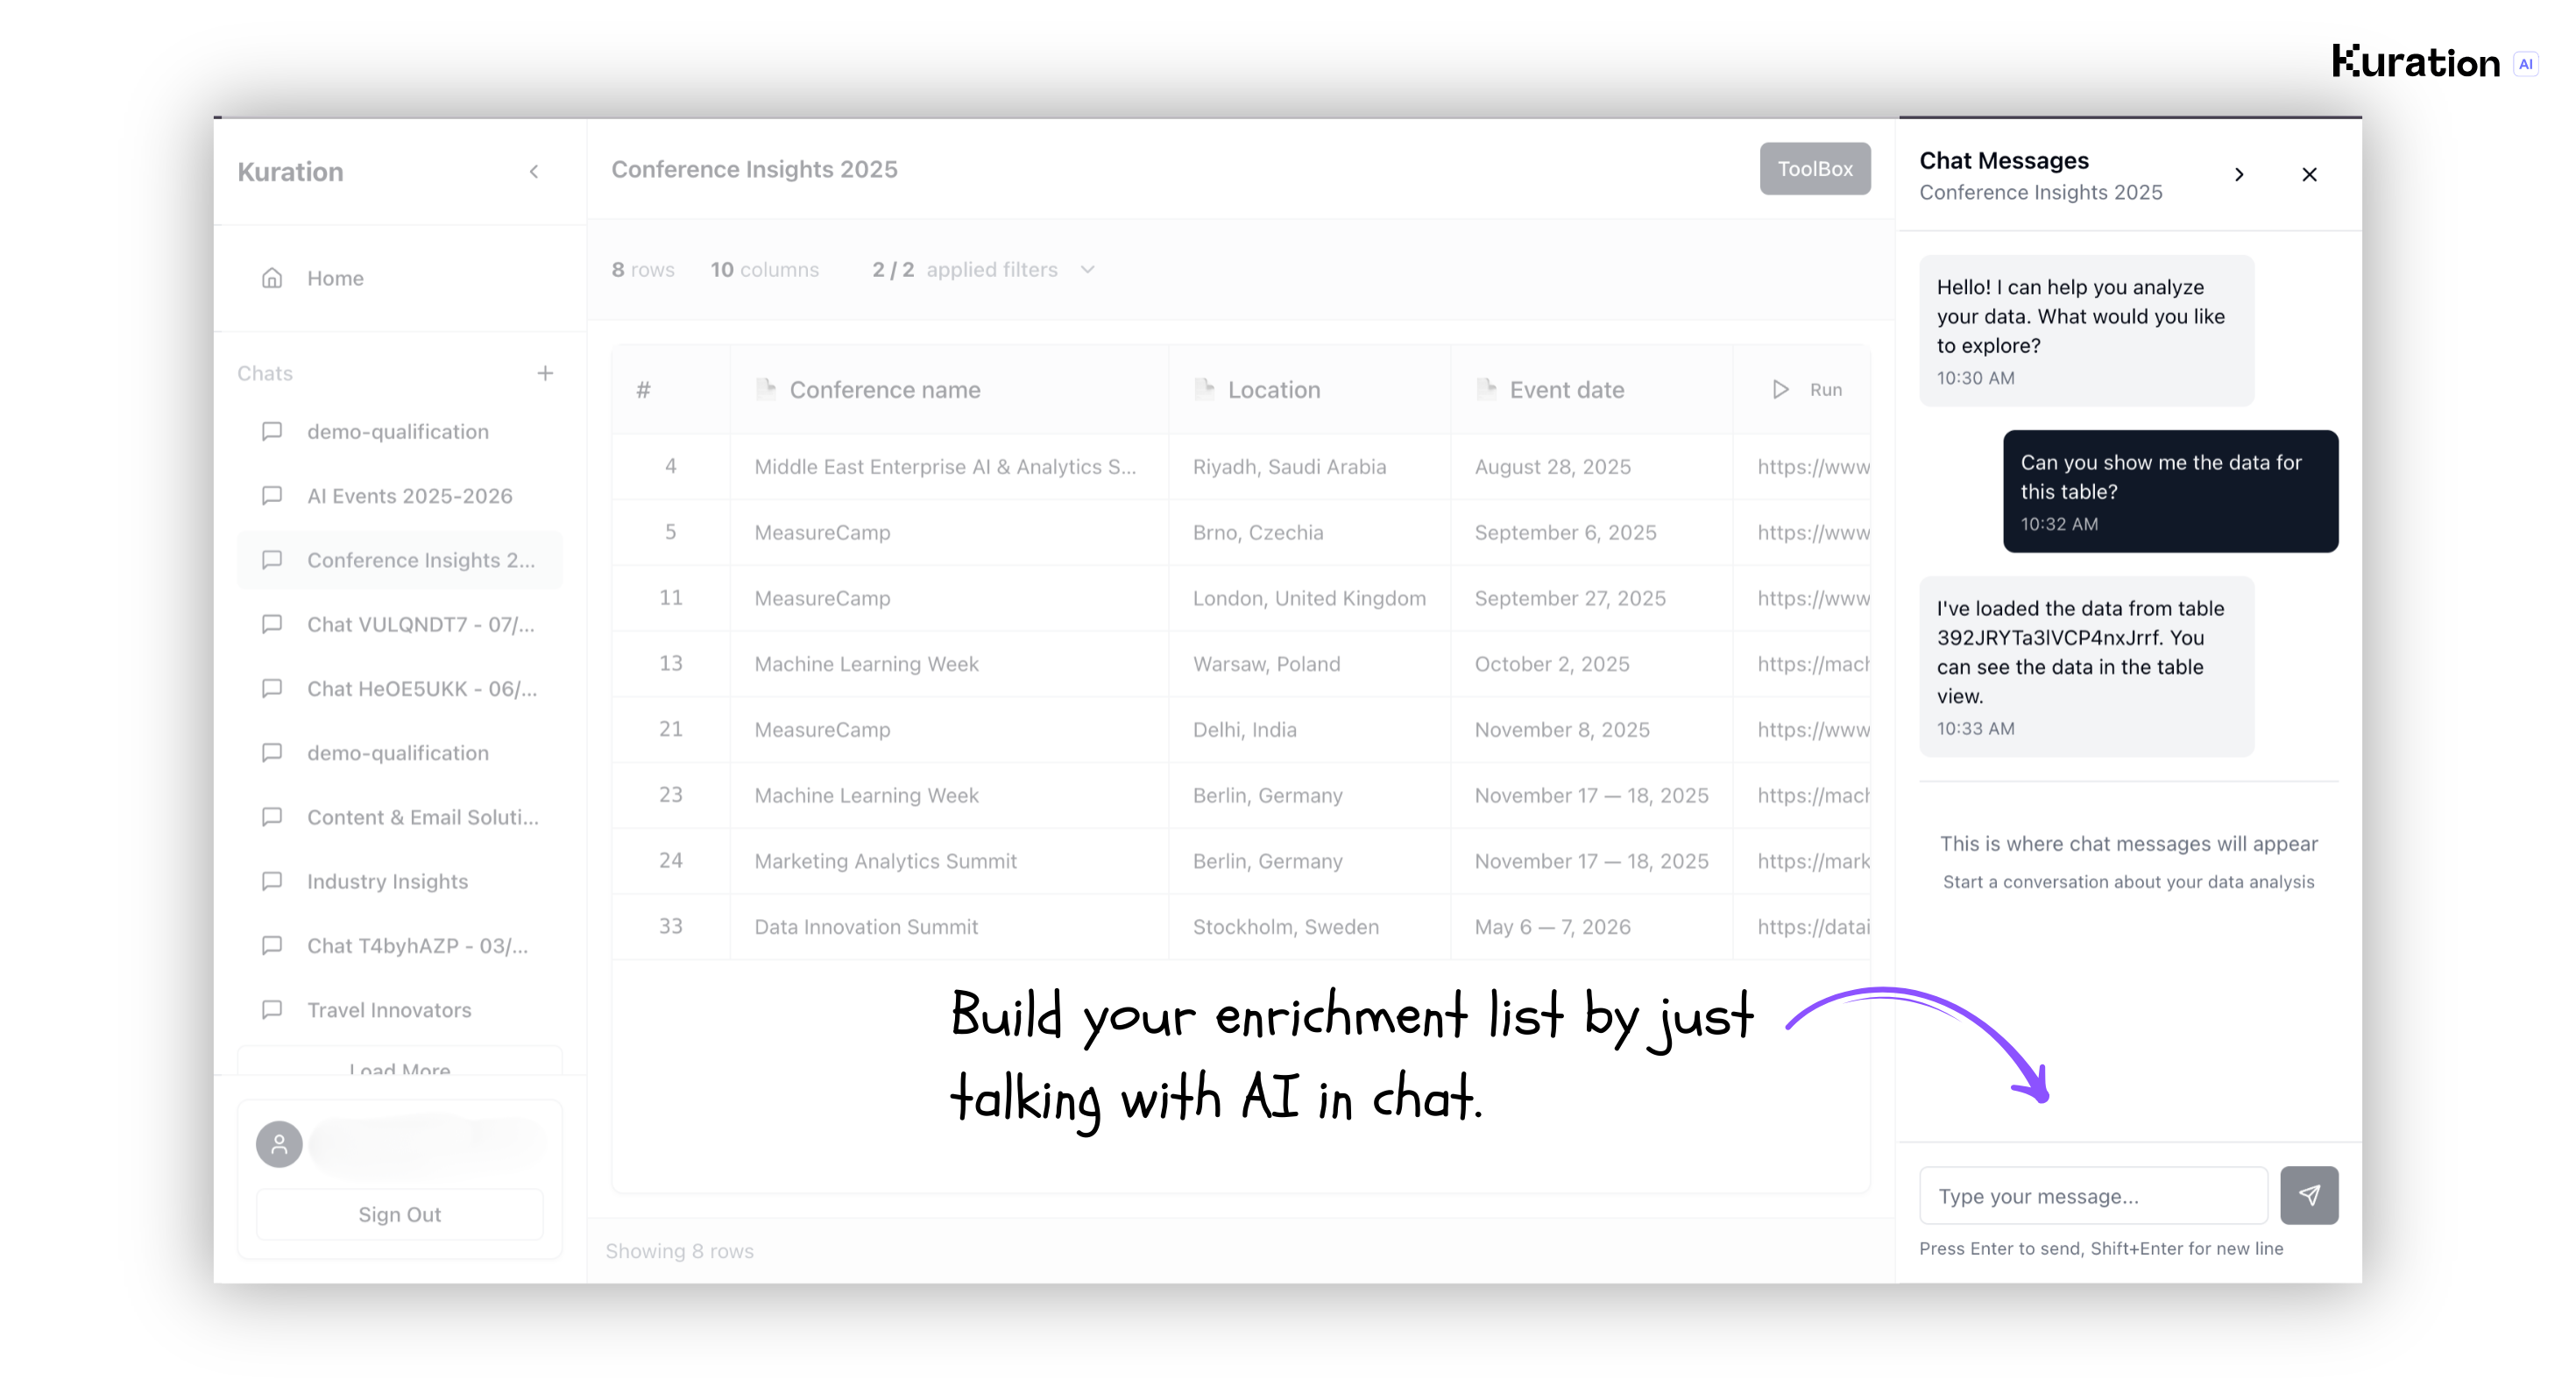This screenshot has height=1400, width=2576.
Task: Click the plus icon to add new chat
Action: (545, 373)
